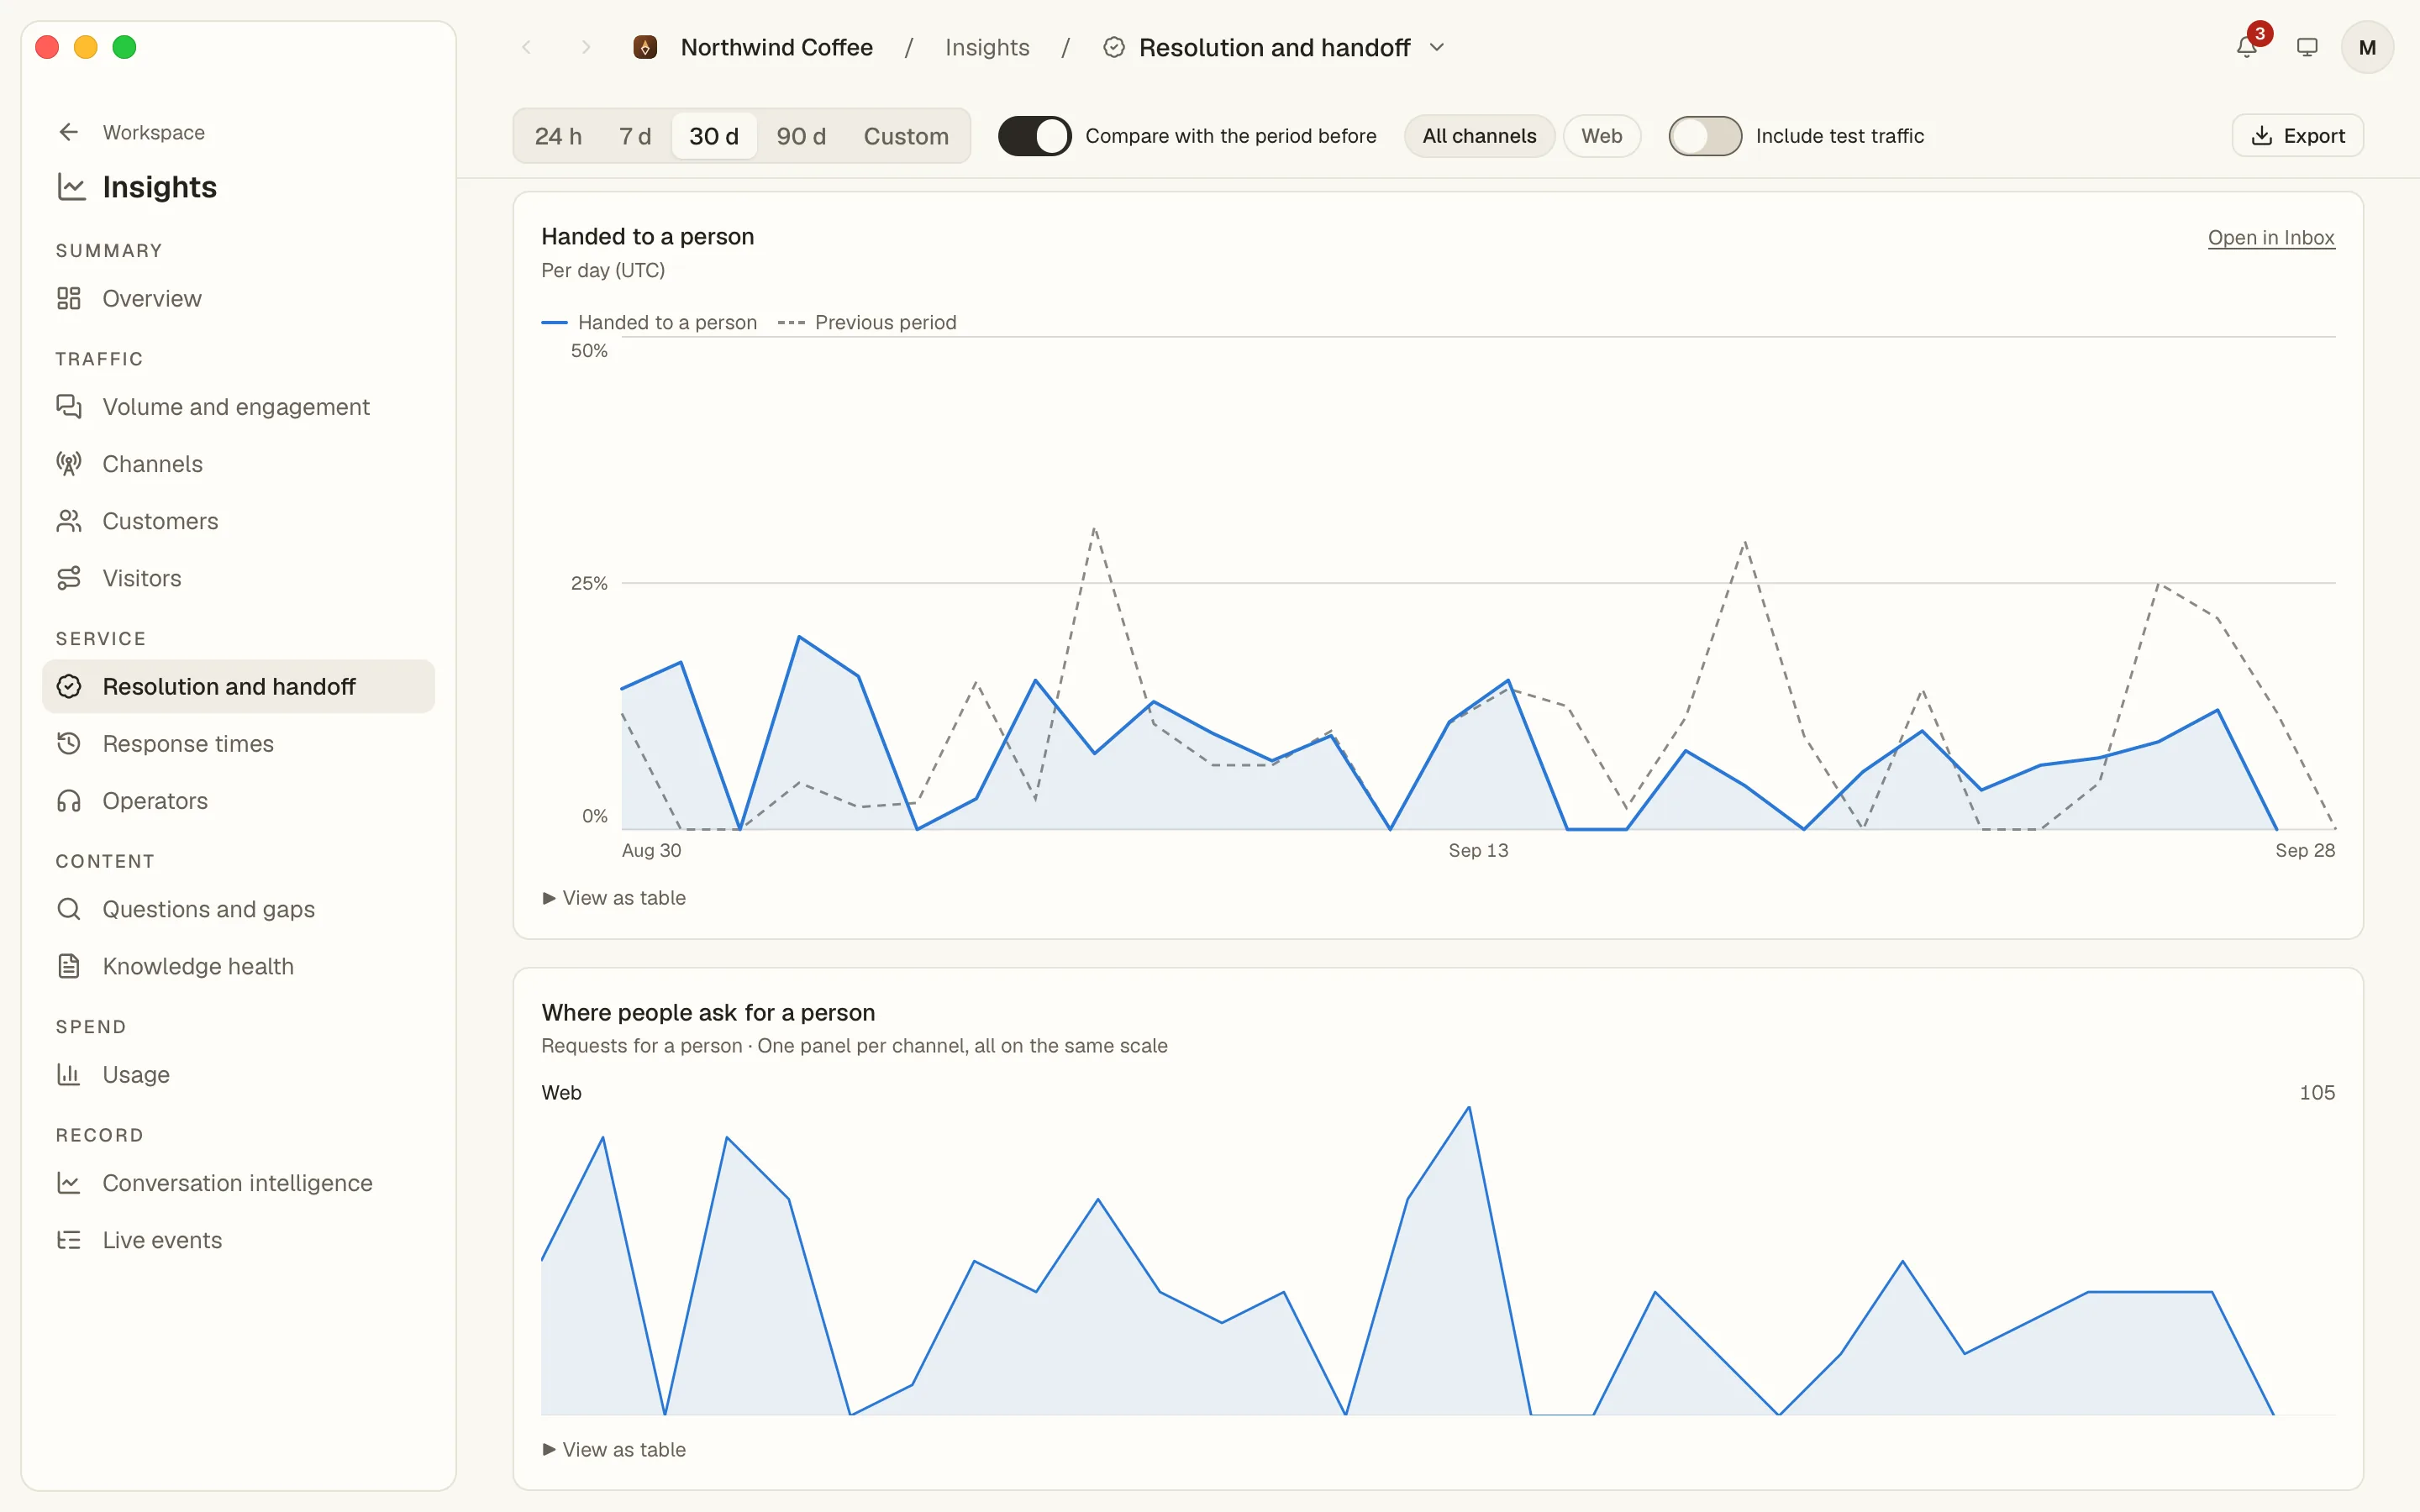Click the Northwind Coffee breadcrumb
Viewport: 2420px width, 1512px height.
pyautogui.click(x=776, y=47)
